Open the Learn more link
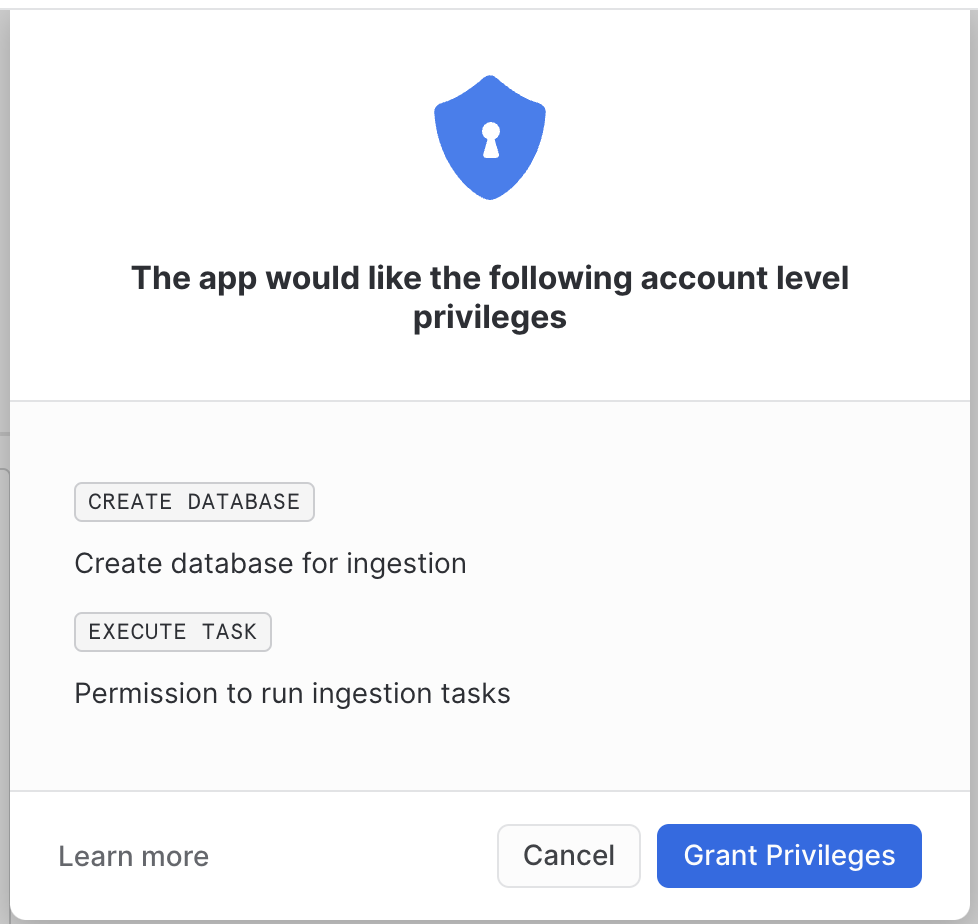Screen dimensions: 978x924 (x=133, y=857)
